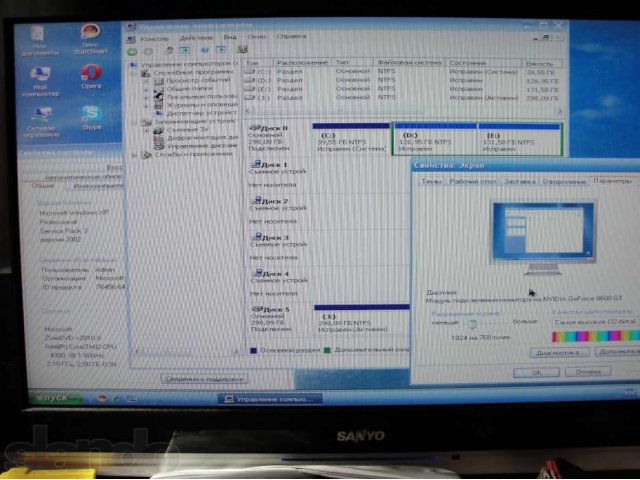The width and height of the screenshot is (640, 480).
Task: Click the volume list right scroll arrow
Action: (x=560, y=111)
